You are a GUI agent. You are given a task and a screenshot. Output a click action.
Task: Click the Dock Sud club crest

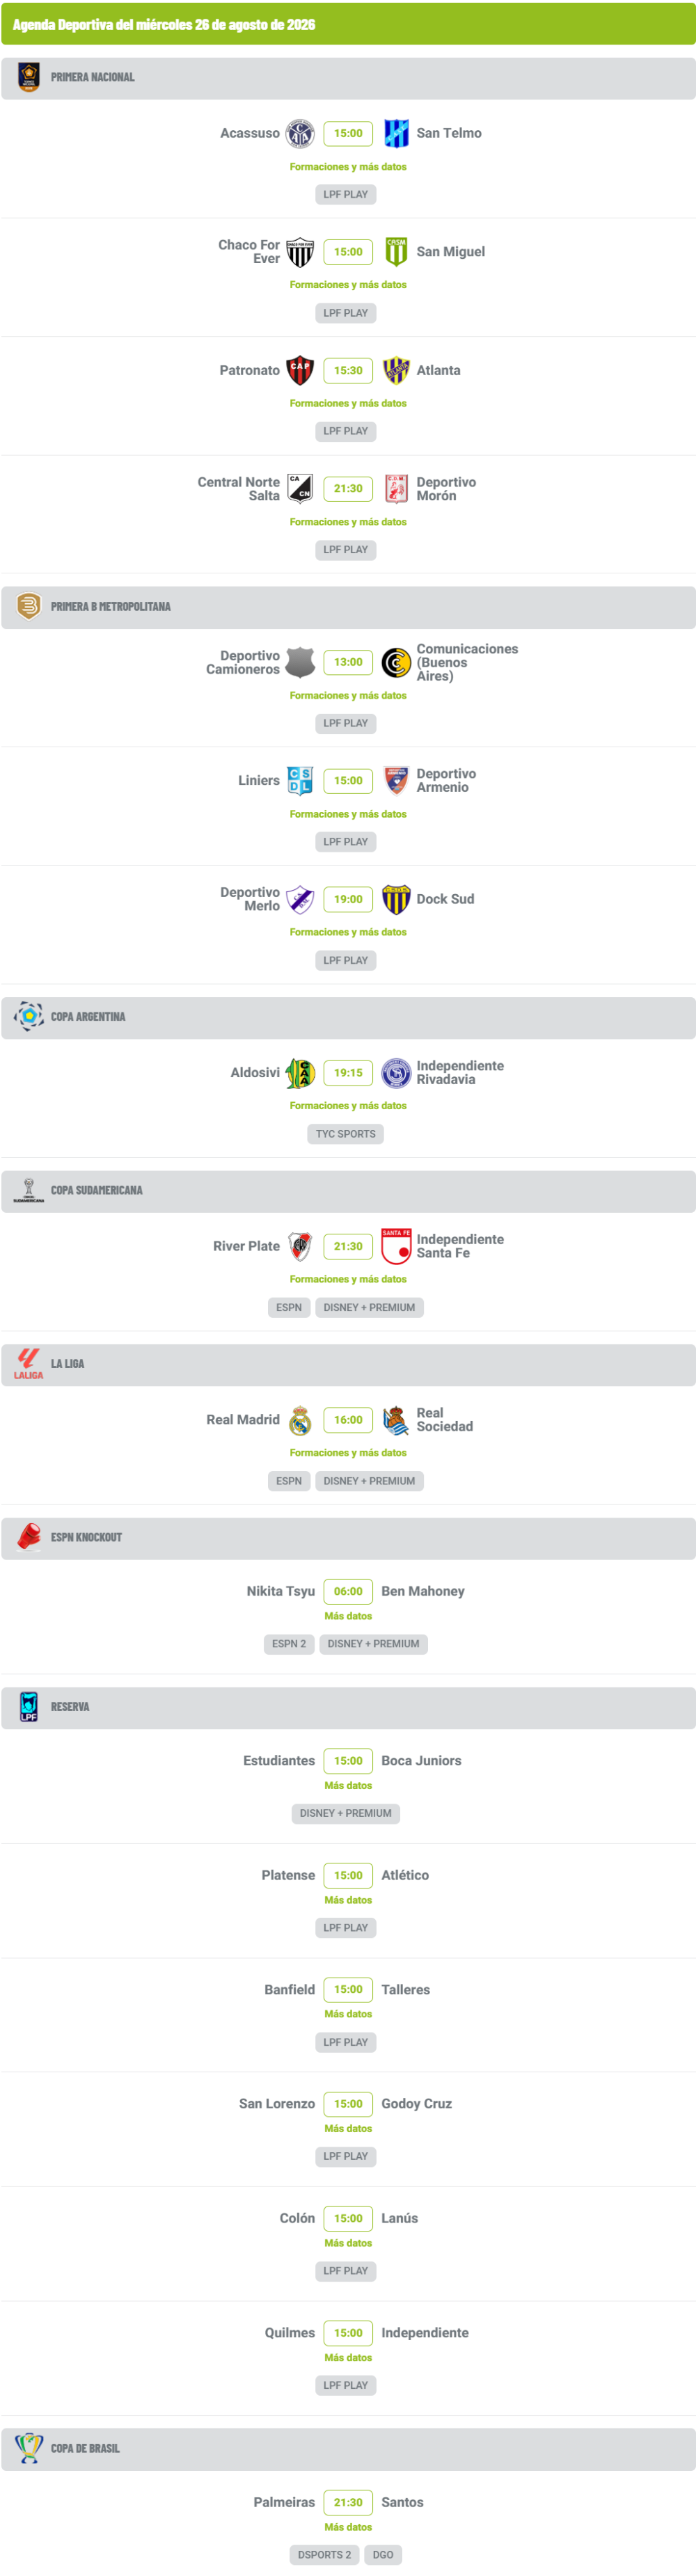coord(396,899)
